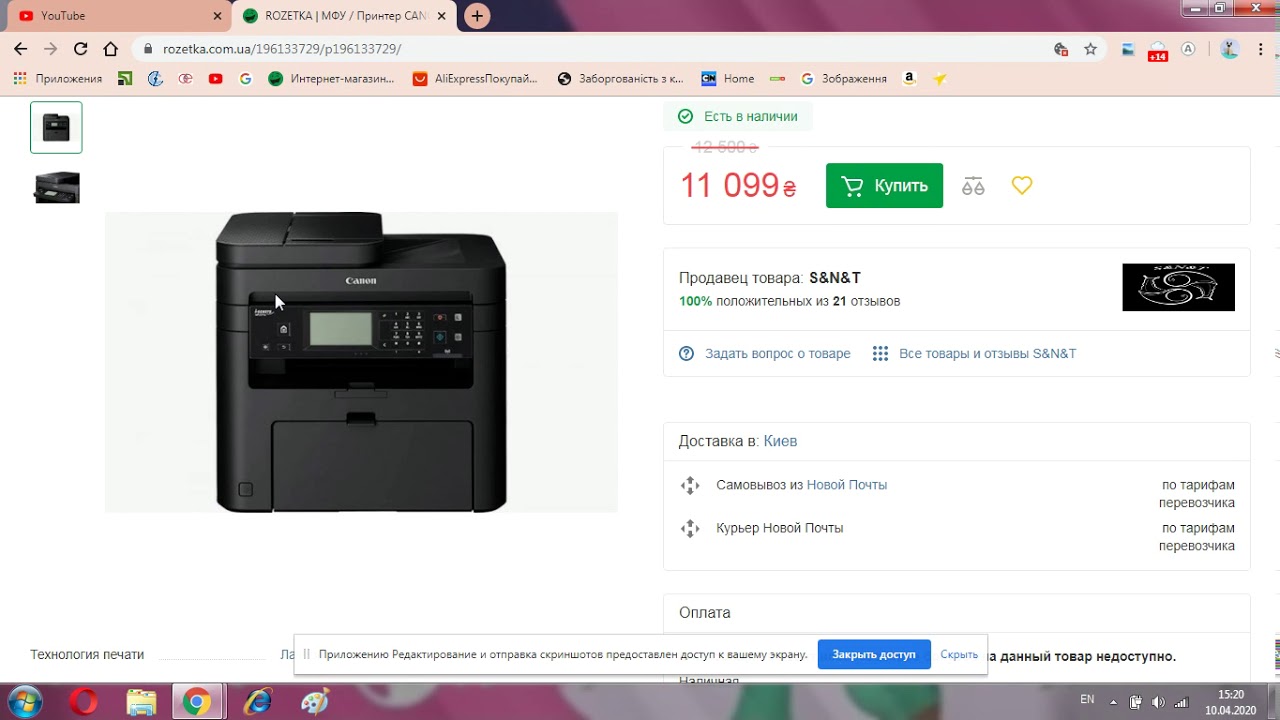Image resolution: width=1280 pixels, height=720 pixels.
Task: Open Заборгованість bookmark
Action: [620, 78]
